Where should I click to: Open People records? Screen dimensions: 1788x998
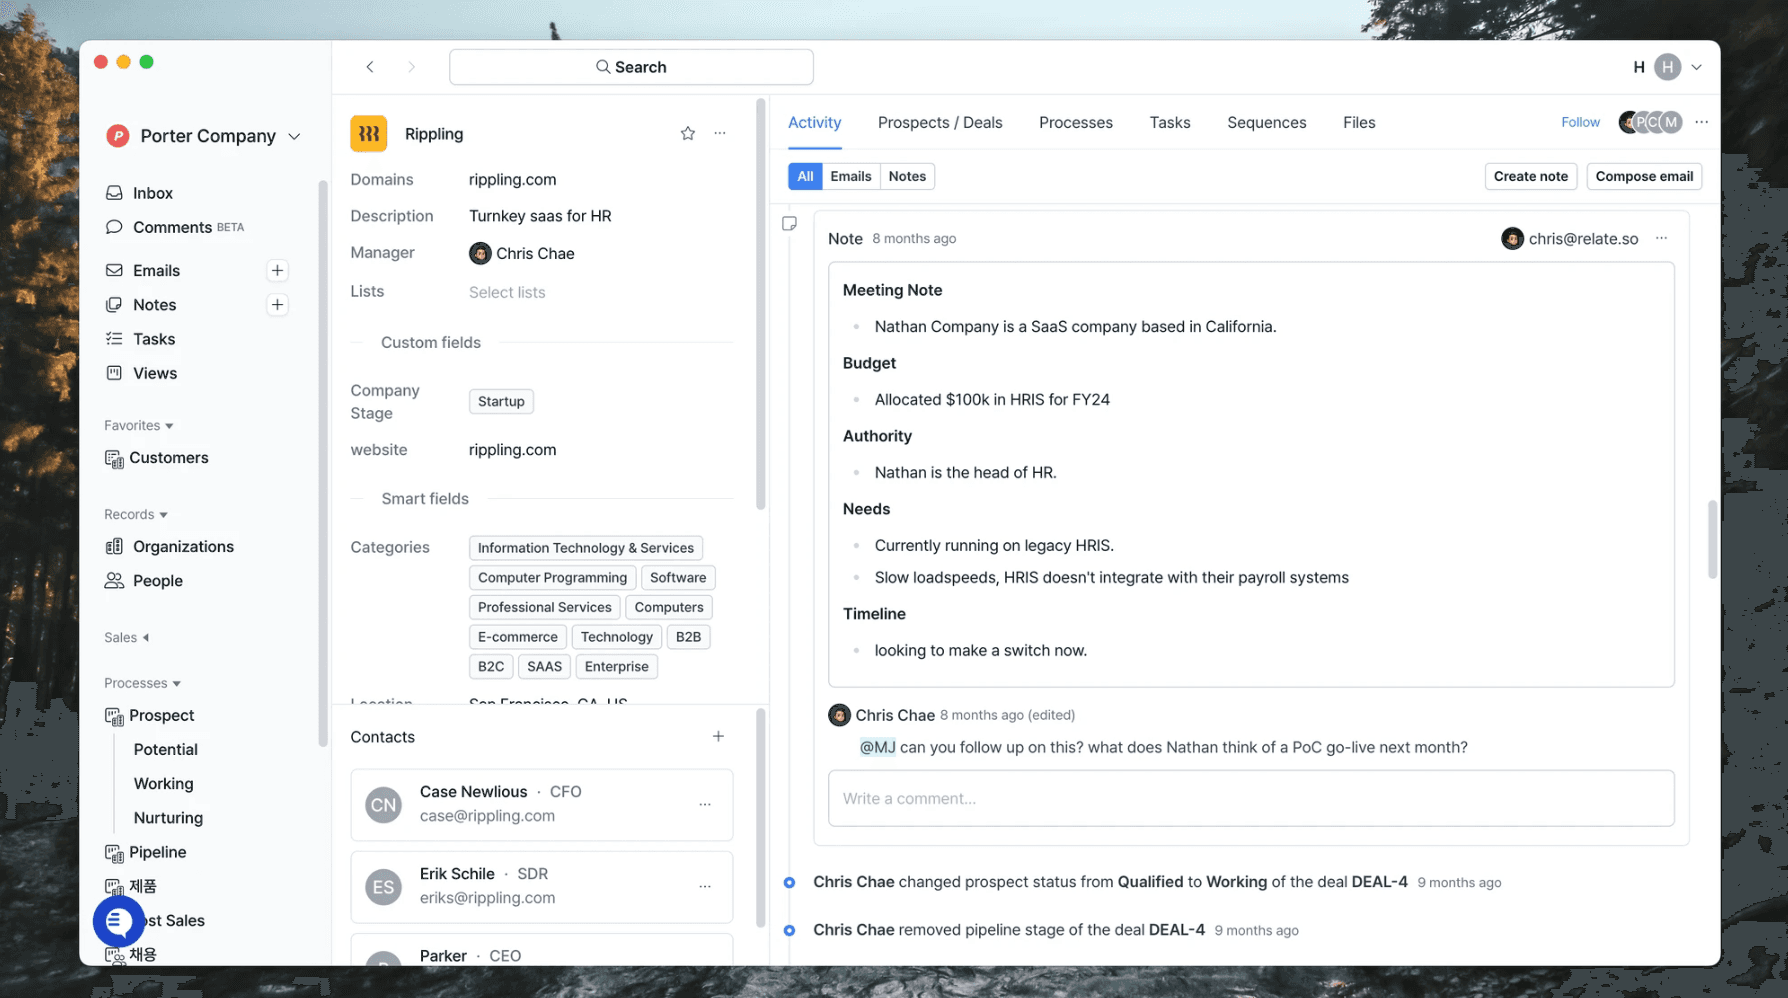click(x=157, y=581)
